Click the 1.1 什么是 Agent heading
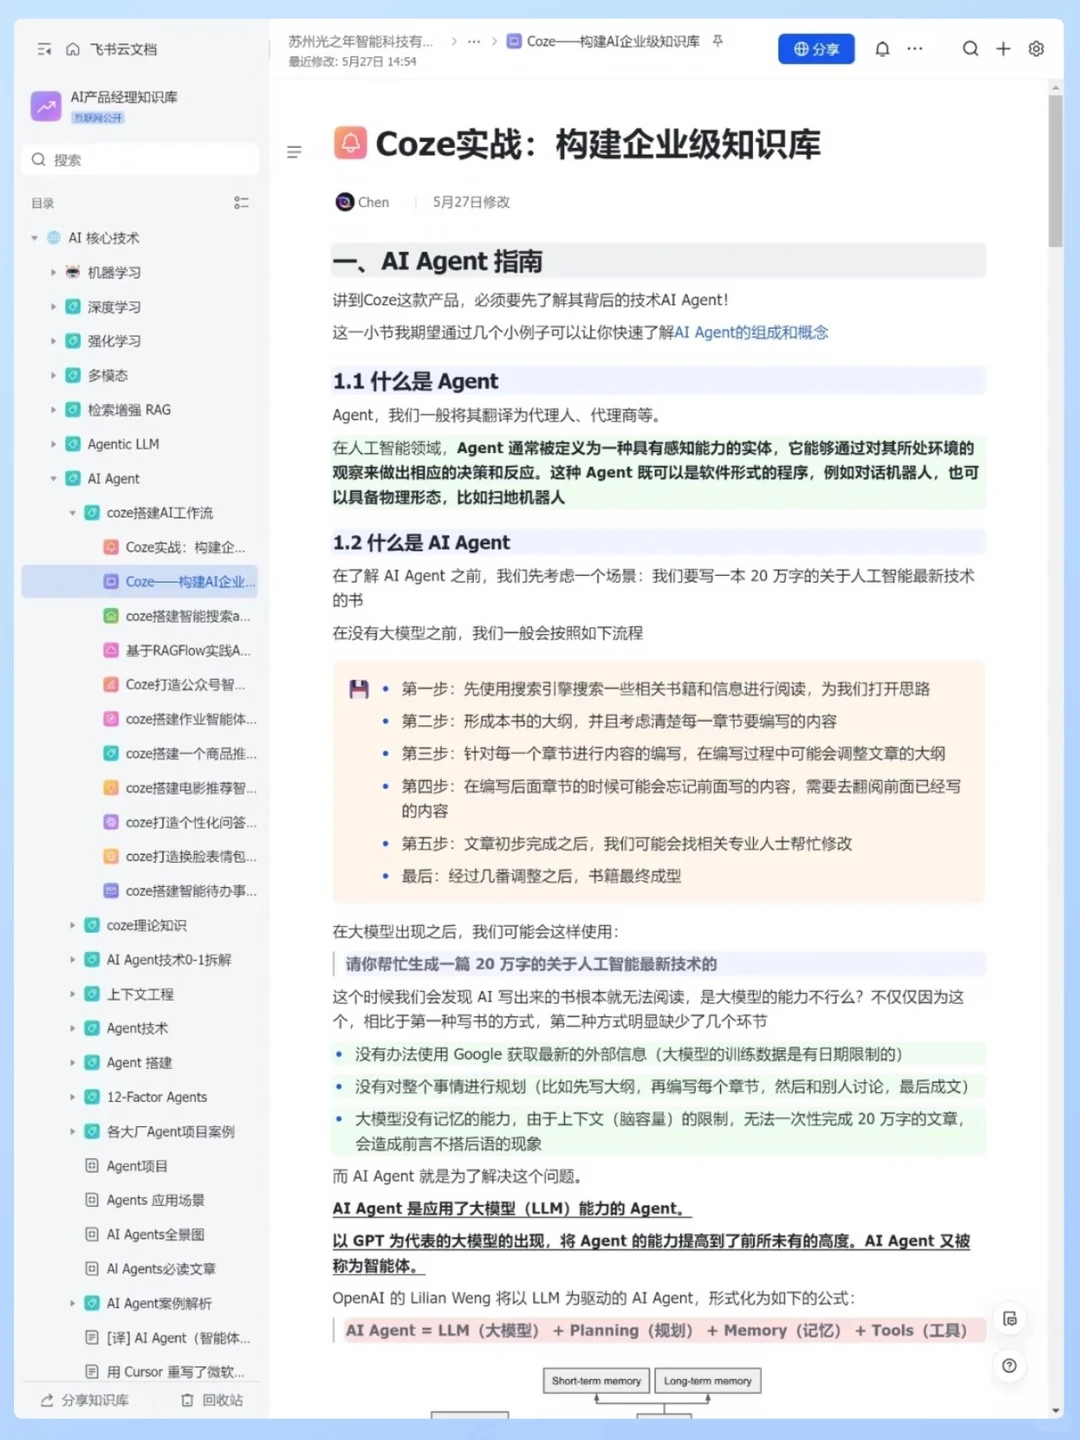Image resolution: width=1080 pixels, height=1440 pixels. click(415, 381)
